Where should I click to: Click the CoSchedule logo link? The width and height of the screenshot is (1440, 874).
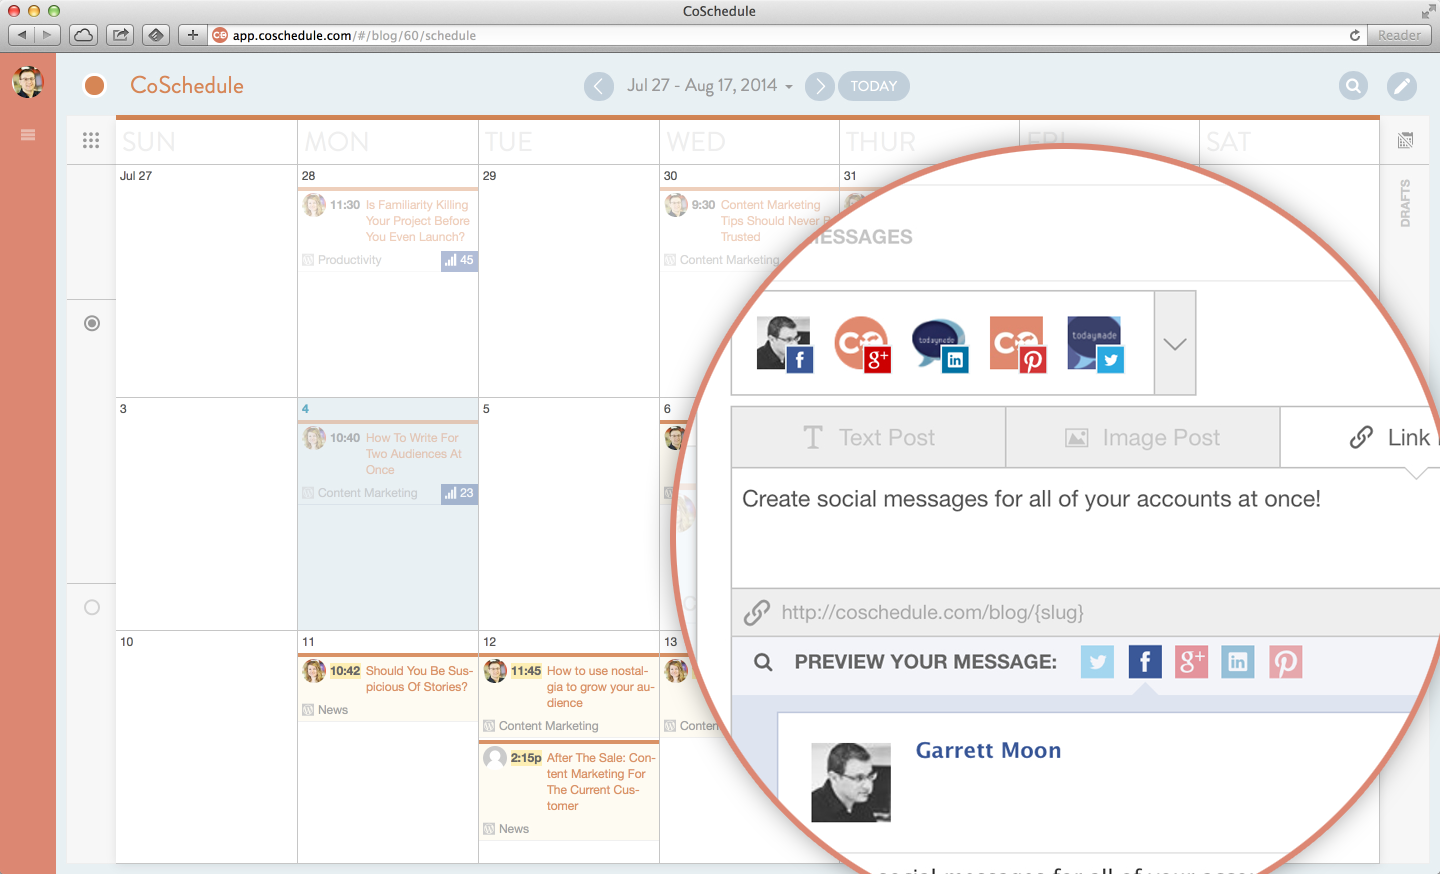tap(186, 85)
